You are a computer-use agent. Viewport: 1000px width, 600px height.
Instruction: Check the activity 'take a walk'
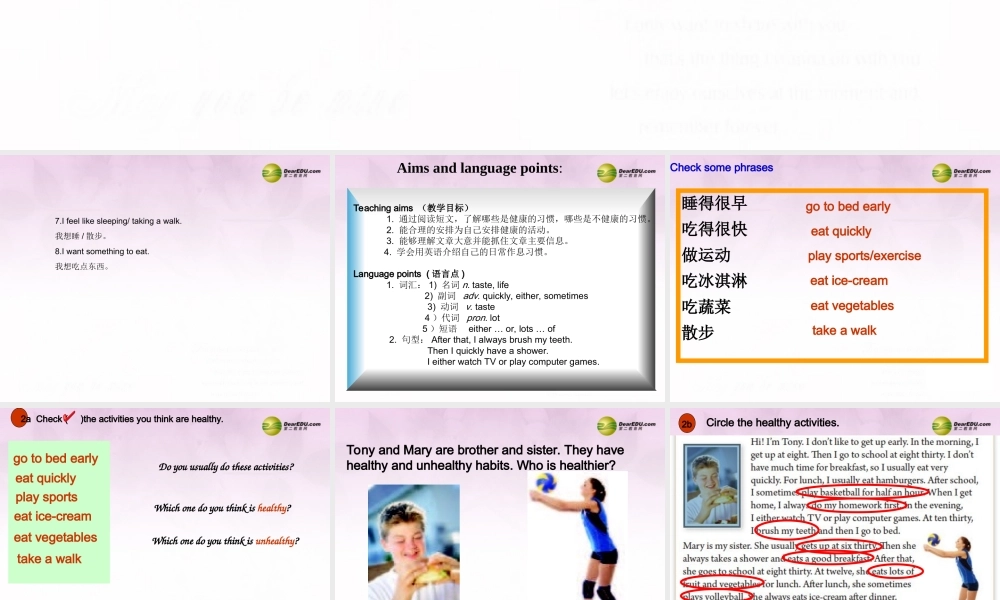click(48, 558)
